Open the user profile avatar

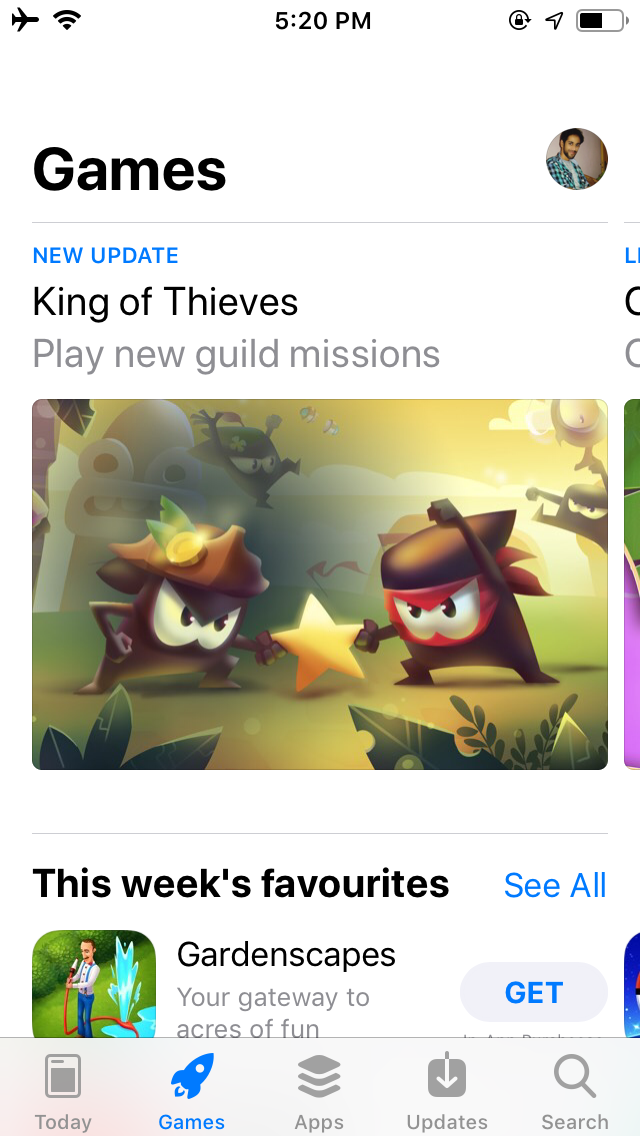[x=576, y=159]
